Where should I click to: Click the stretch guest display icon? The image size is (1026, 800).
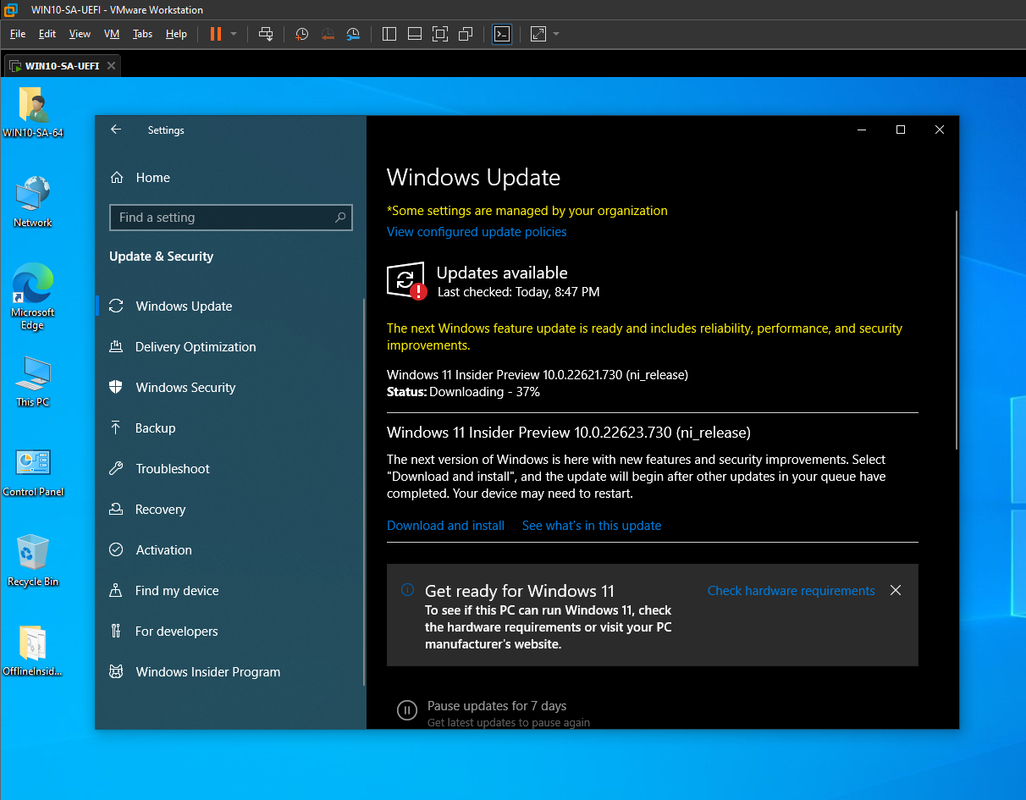click(x=538, y=34)
